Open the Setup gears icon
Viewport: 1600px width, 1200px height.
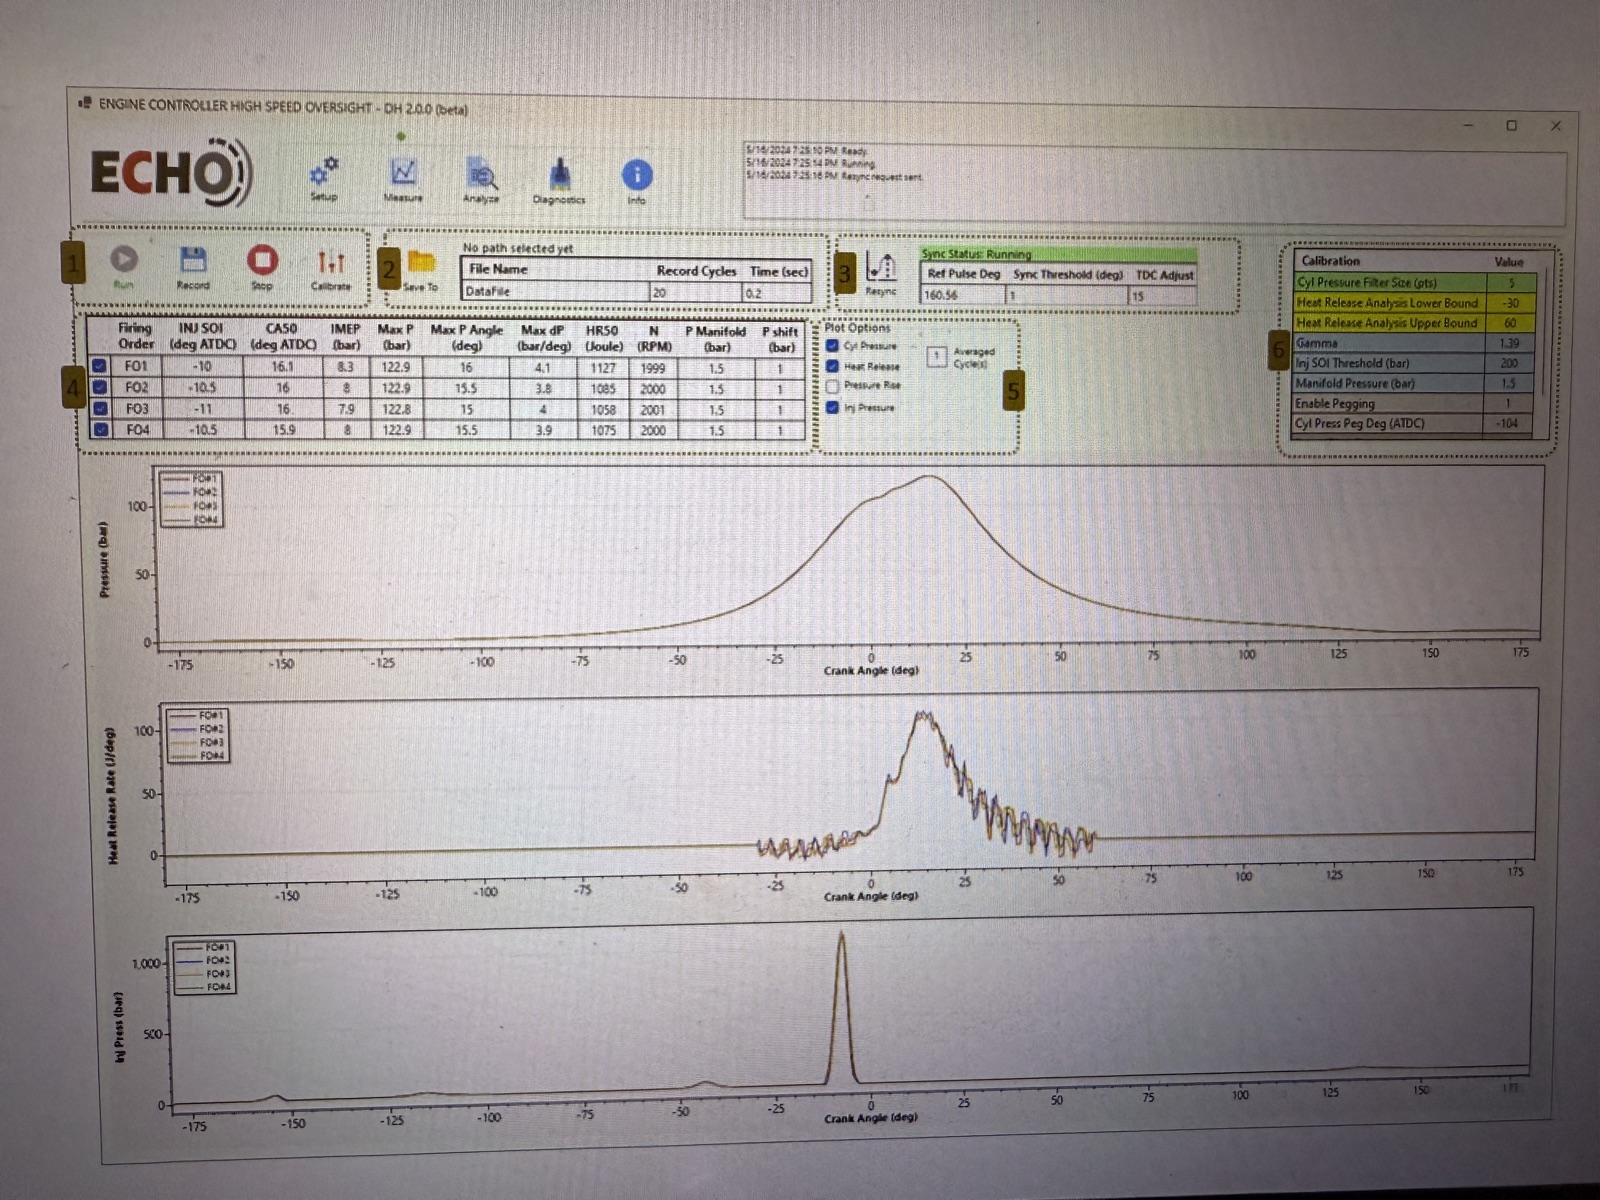(x=323, y=172)
